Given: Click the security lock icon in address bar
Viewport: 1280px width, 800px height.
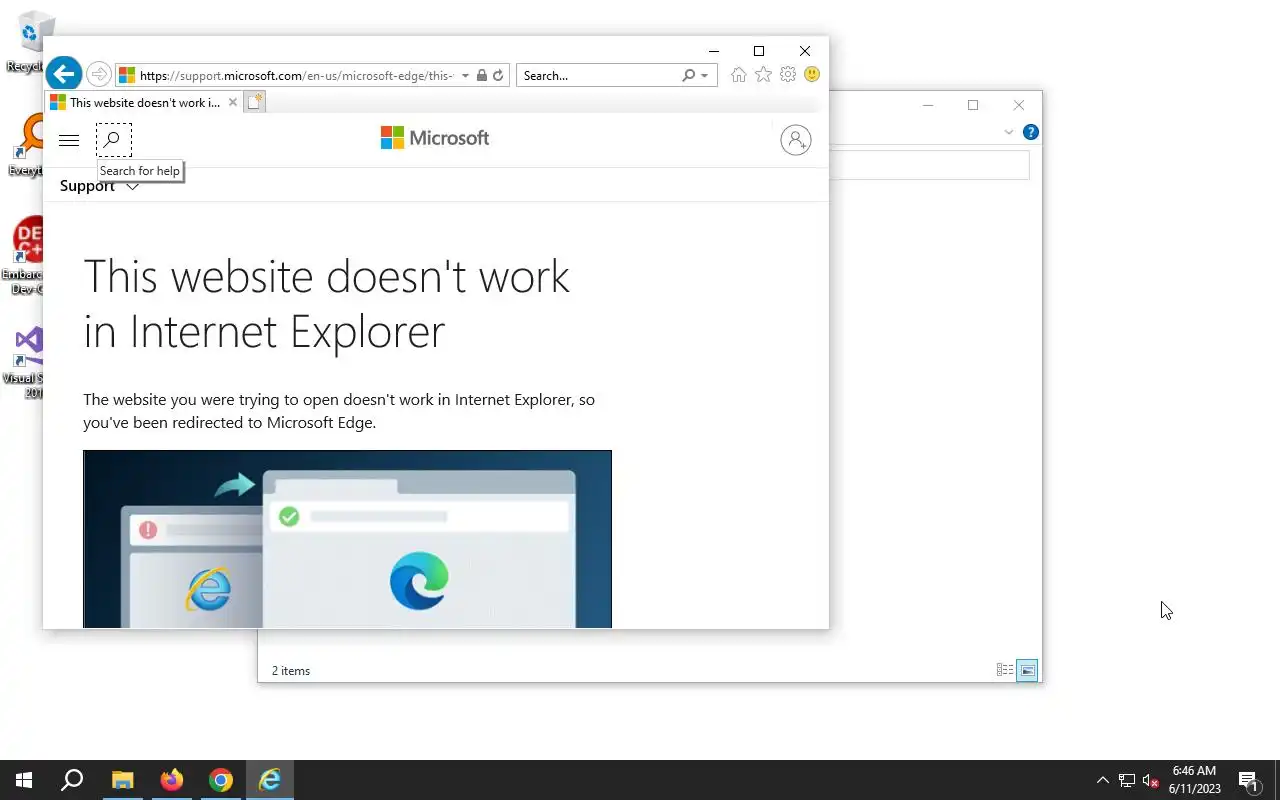Looking at the screenshot, I should 481,76.
